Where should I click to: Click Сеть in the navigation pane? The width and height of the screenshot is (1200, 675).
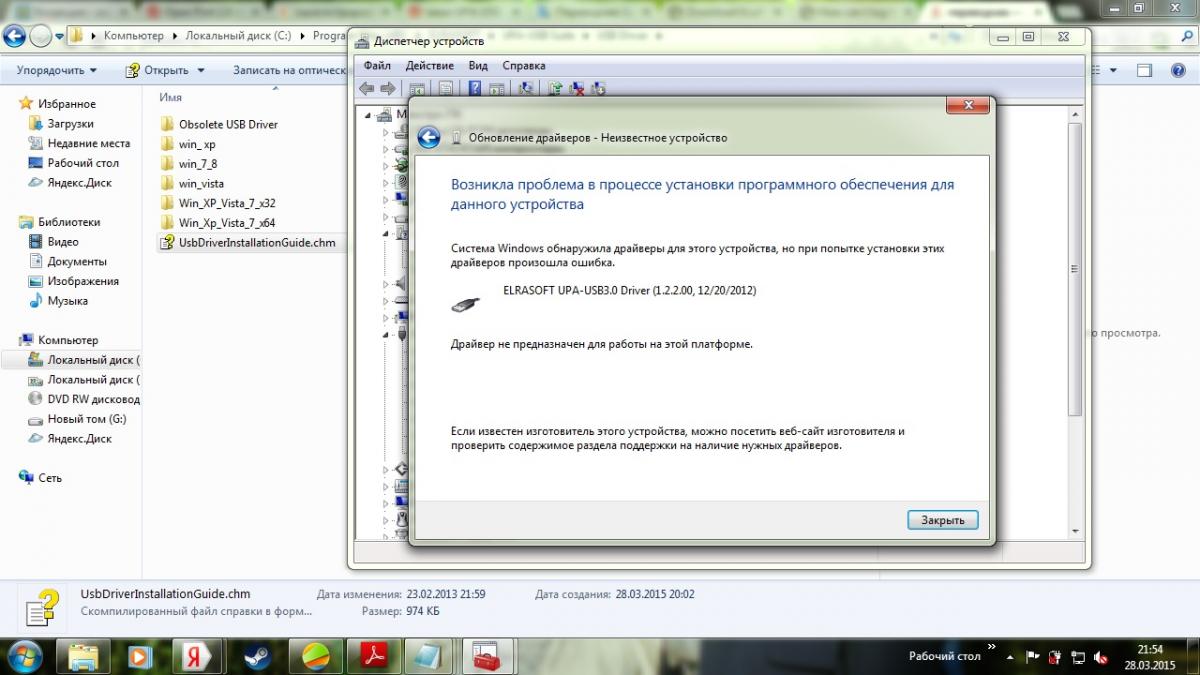(x=40, y=478)
